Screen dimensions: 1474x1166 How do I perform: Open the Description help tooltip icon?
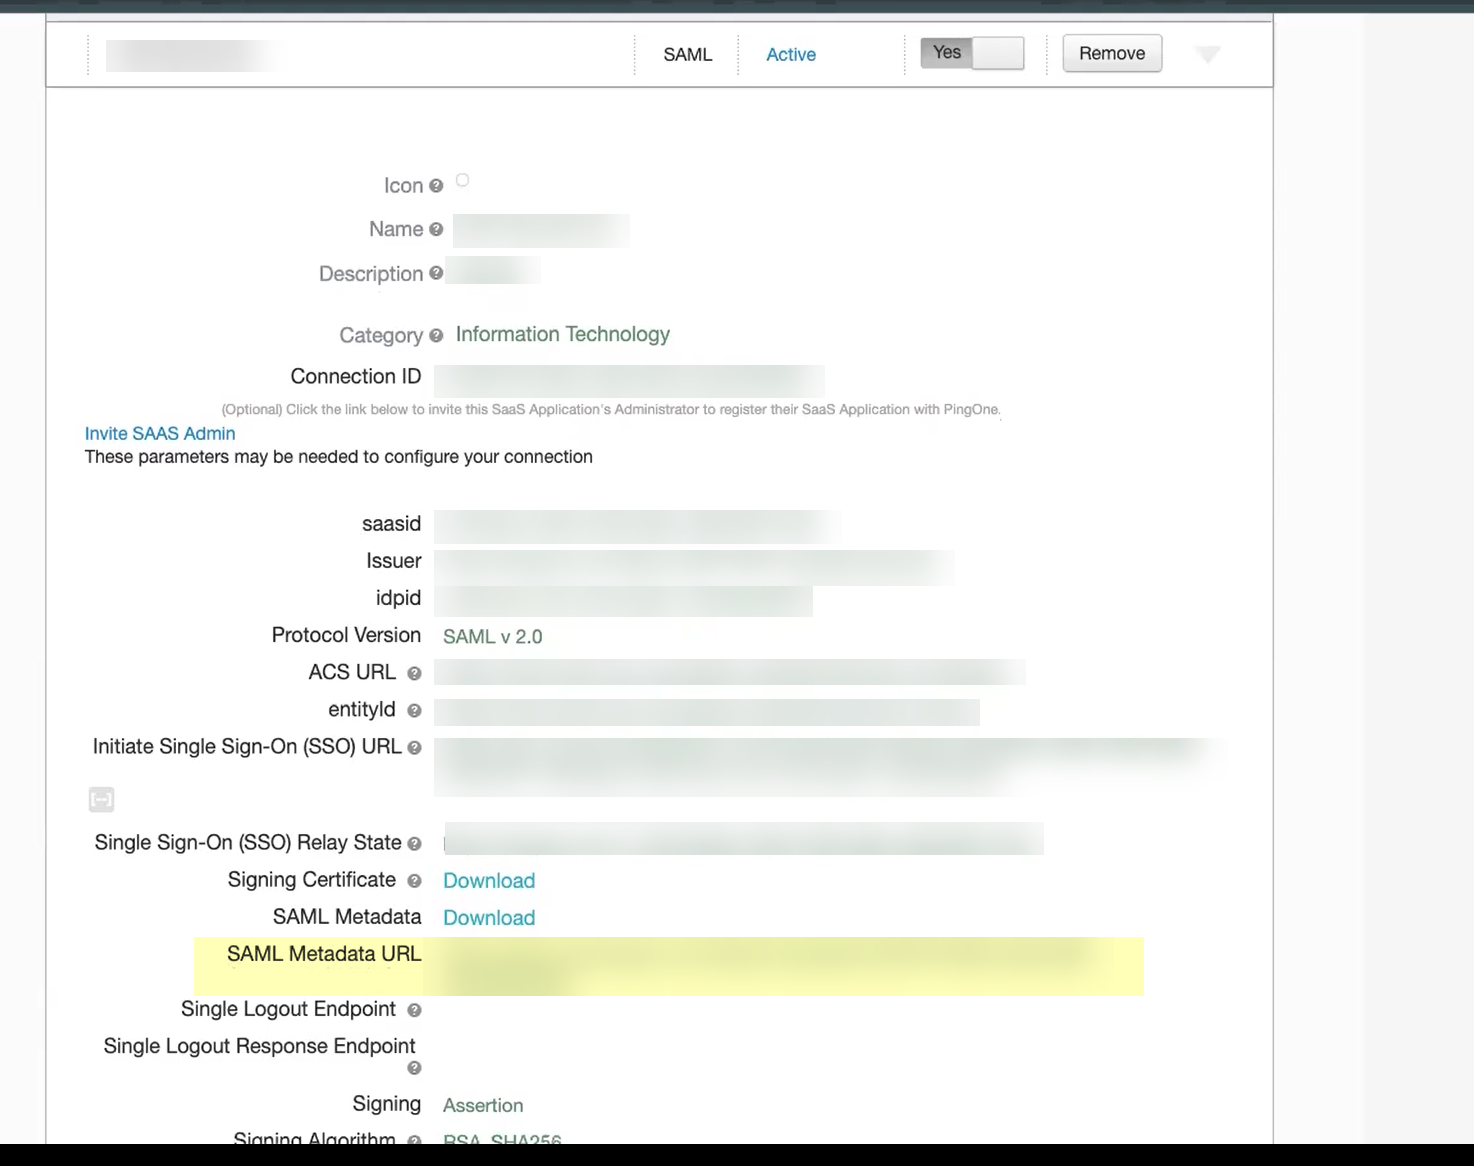pyautogui.click(x=436, y=273)
